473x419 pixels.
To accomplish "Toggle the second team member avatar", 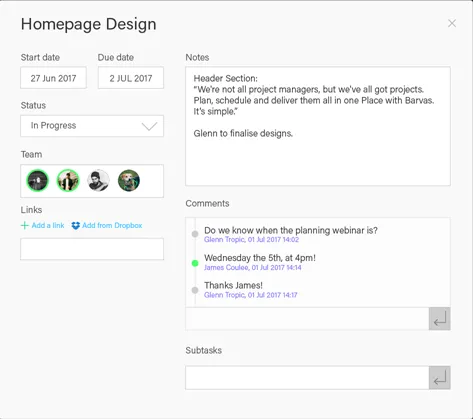I will click(x=68, y=180).
